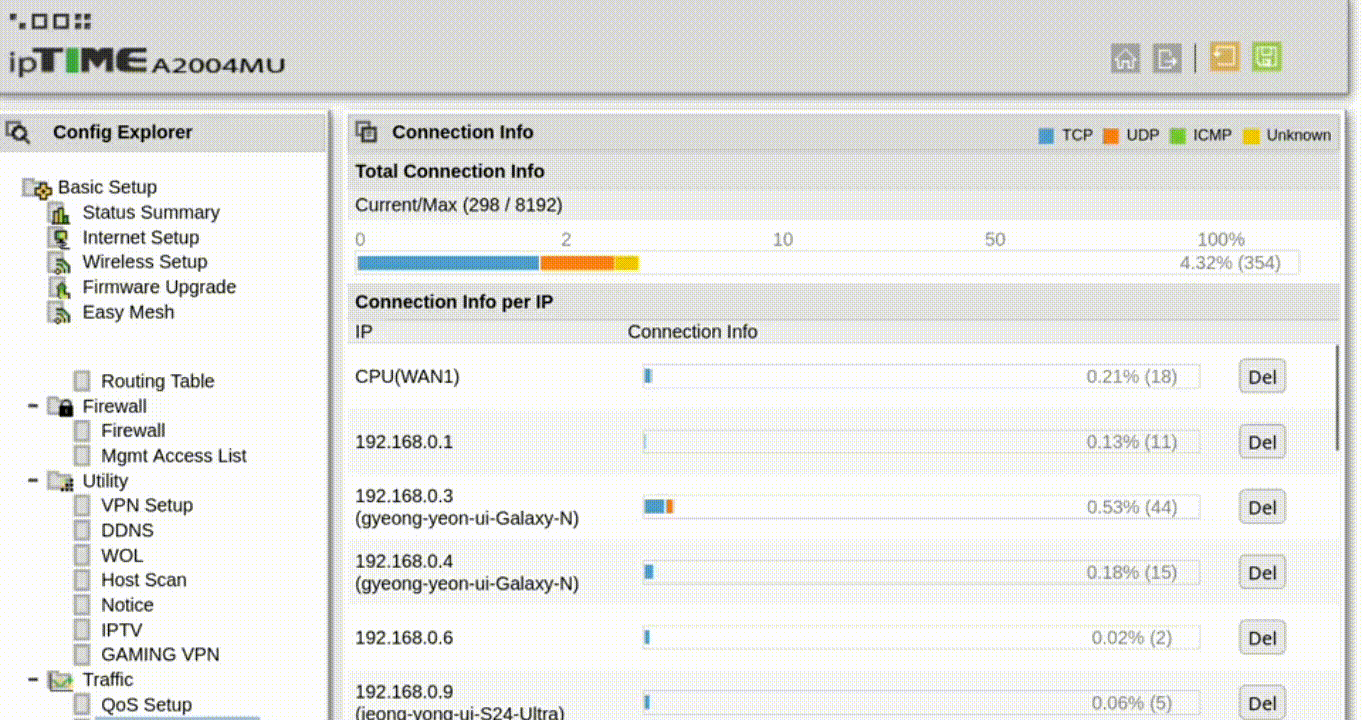Click the Easy Mesh icon
Screen dimensions: 1362x720
pos(61,313)
